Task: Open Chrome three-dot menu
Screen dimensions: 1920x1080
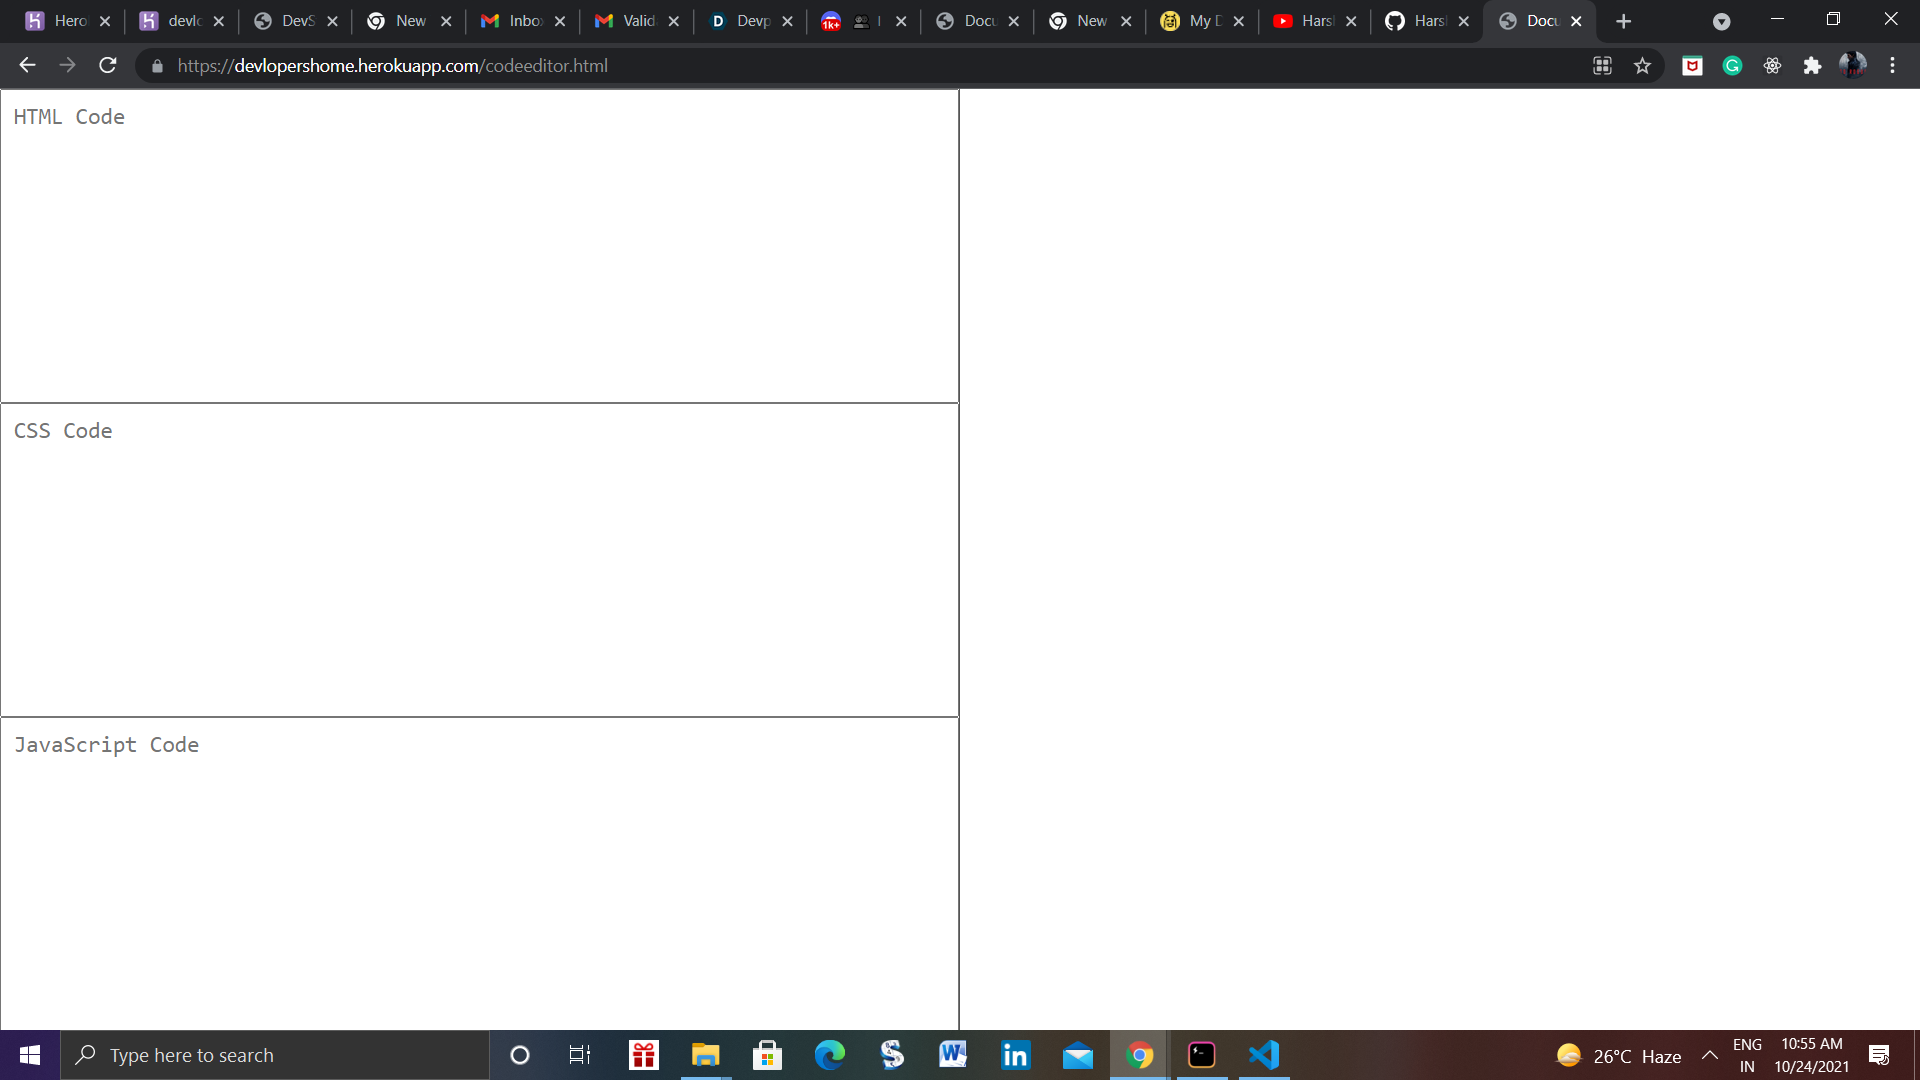Action: pyautogui.click(x=1892, y=66)
